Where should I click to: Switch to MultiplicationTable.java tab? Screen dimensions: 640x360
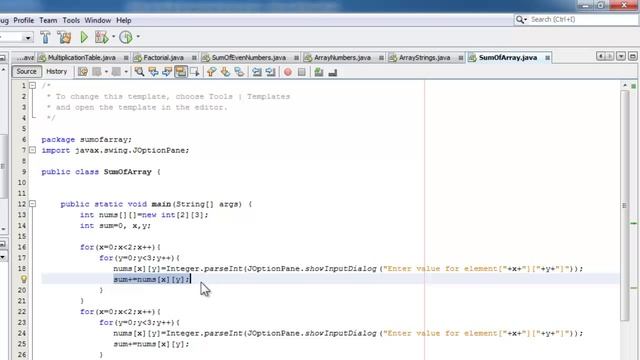pyautogui.click(x=82, y=58)
